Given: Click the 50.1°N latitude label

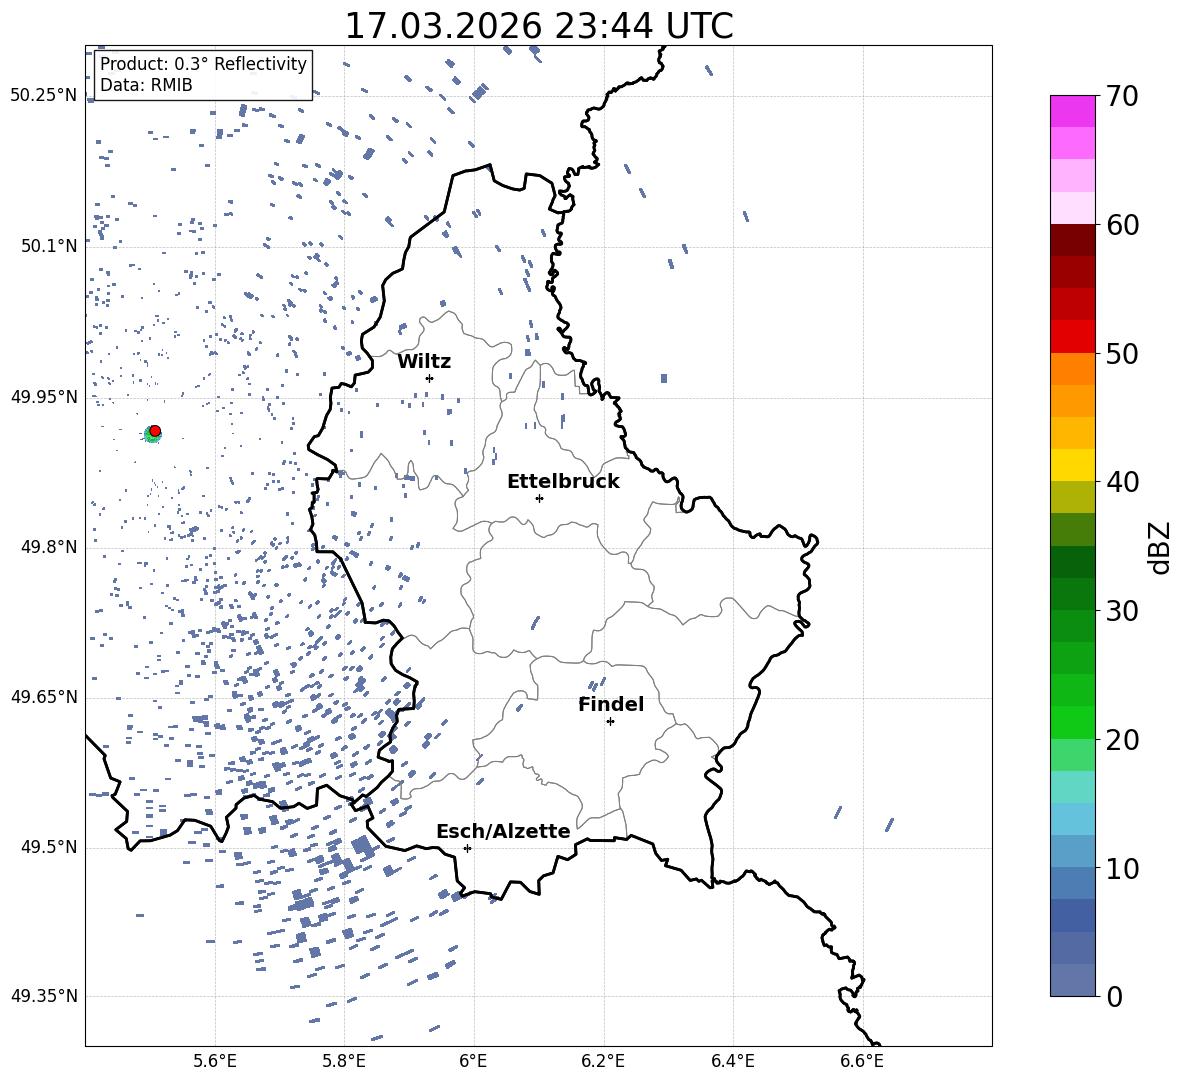Looking at the screenshot, I should pos(49,246).
